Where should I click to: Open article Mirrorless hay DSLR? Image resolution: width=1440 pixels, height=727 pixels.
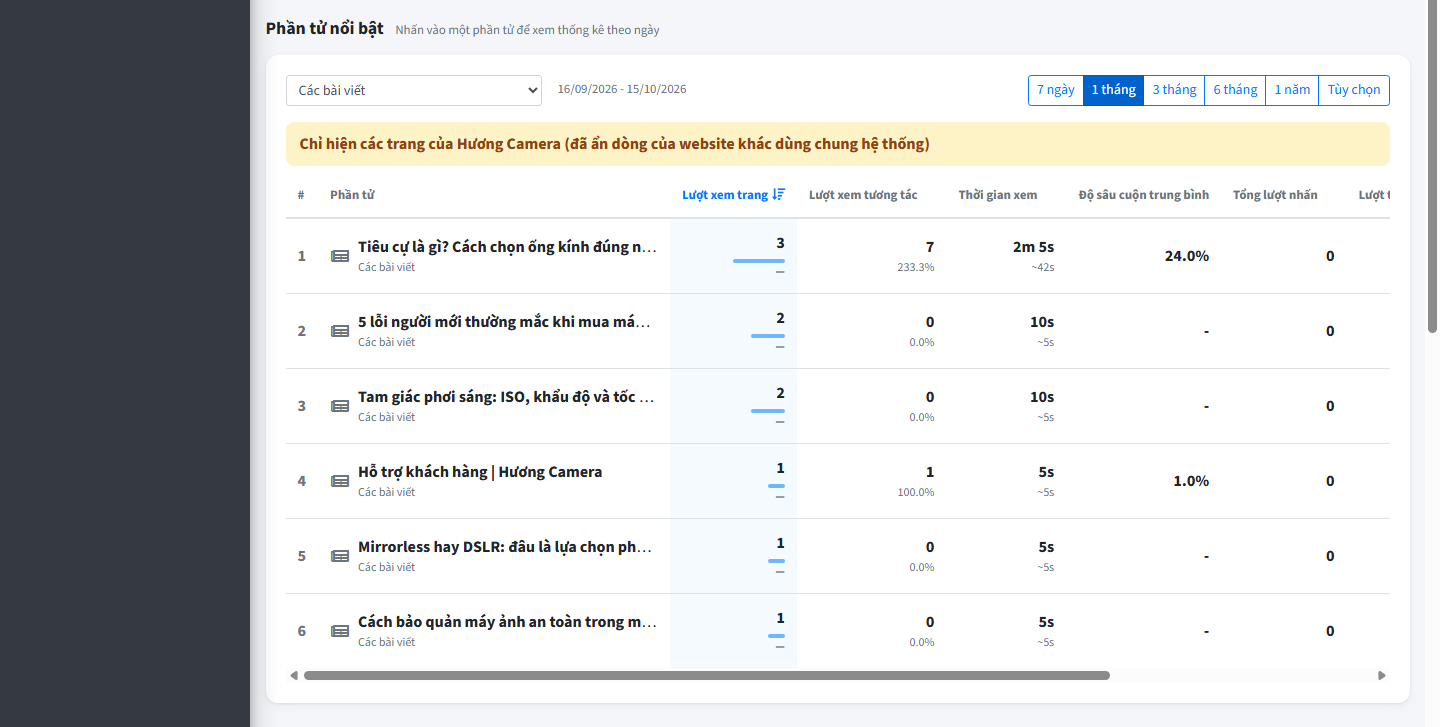[505, 547]
